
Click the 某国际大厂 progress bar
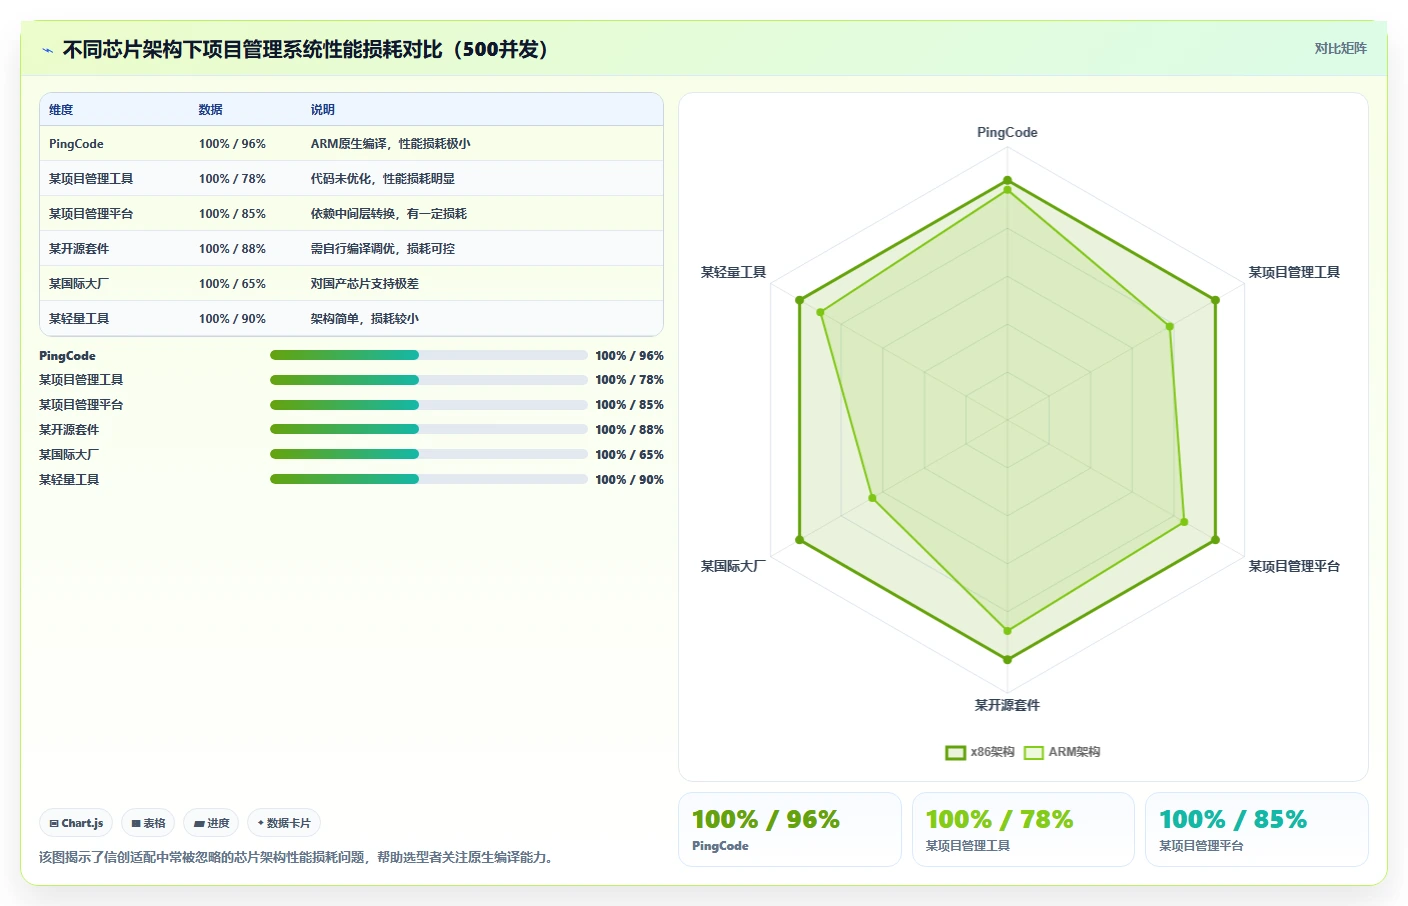coord(429,454)
